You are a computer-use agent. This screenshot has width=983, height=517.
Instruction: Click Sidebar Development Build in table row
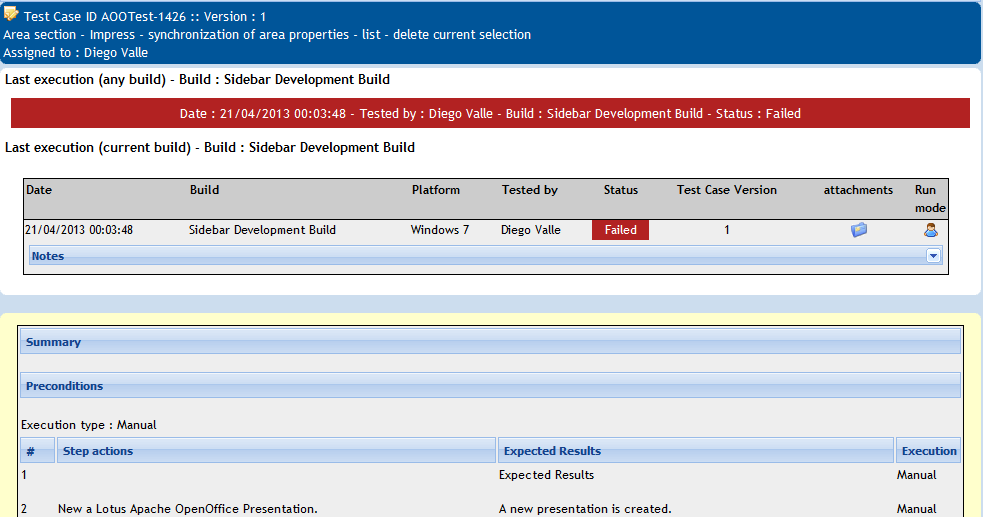coord(263,230)
